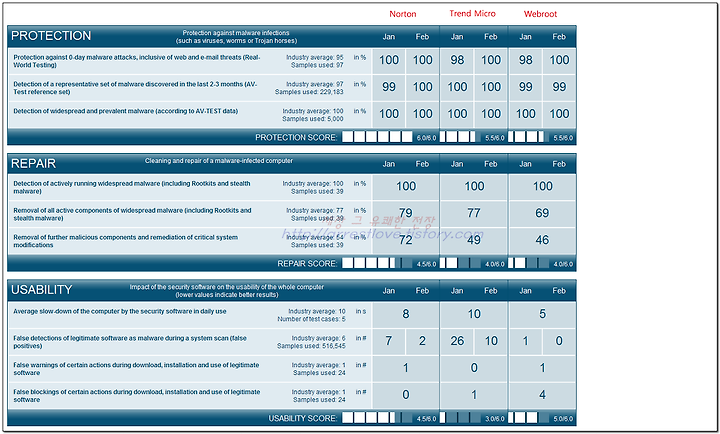This screenshot has width=720, height=434.
Task: Click Trend Micro's 49 remediation value
Action: [473, 240]
